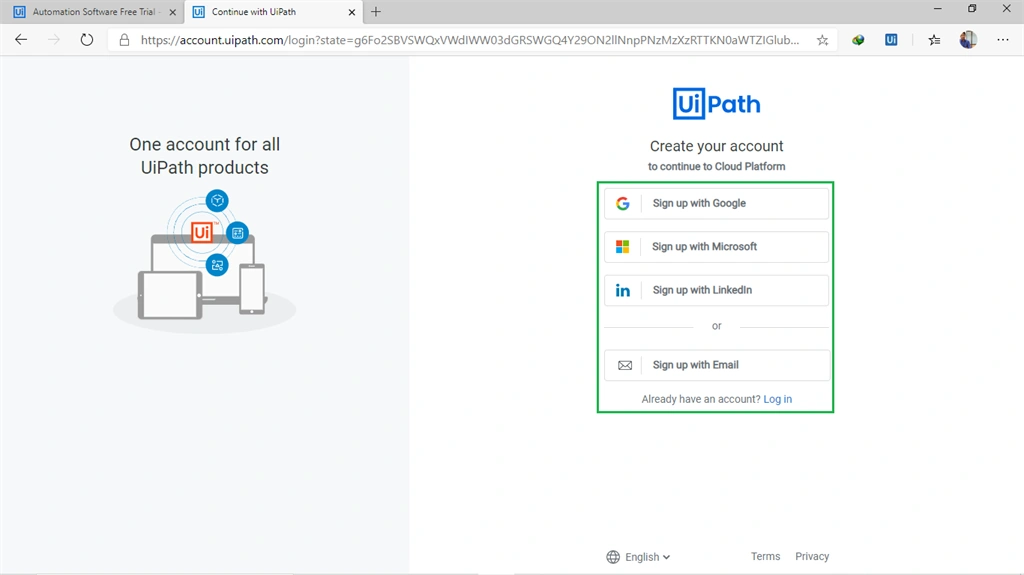Open browser settings and more menu
This screenshot has height=575, width=1024.
pyautogui.click(x=1002, y=40)
